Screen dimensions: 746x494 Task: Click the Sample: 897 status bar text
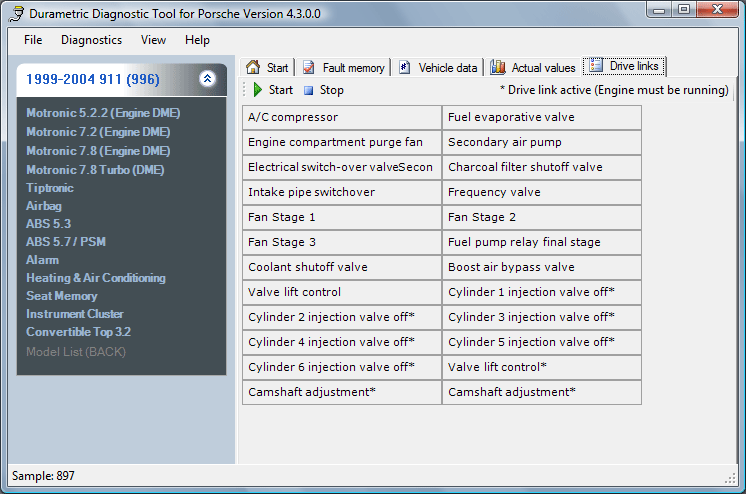tap(43, 476)
